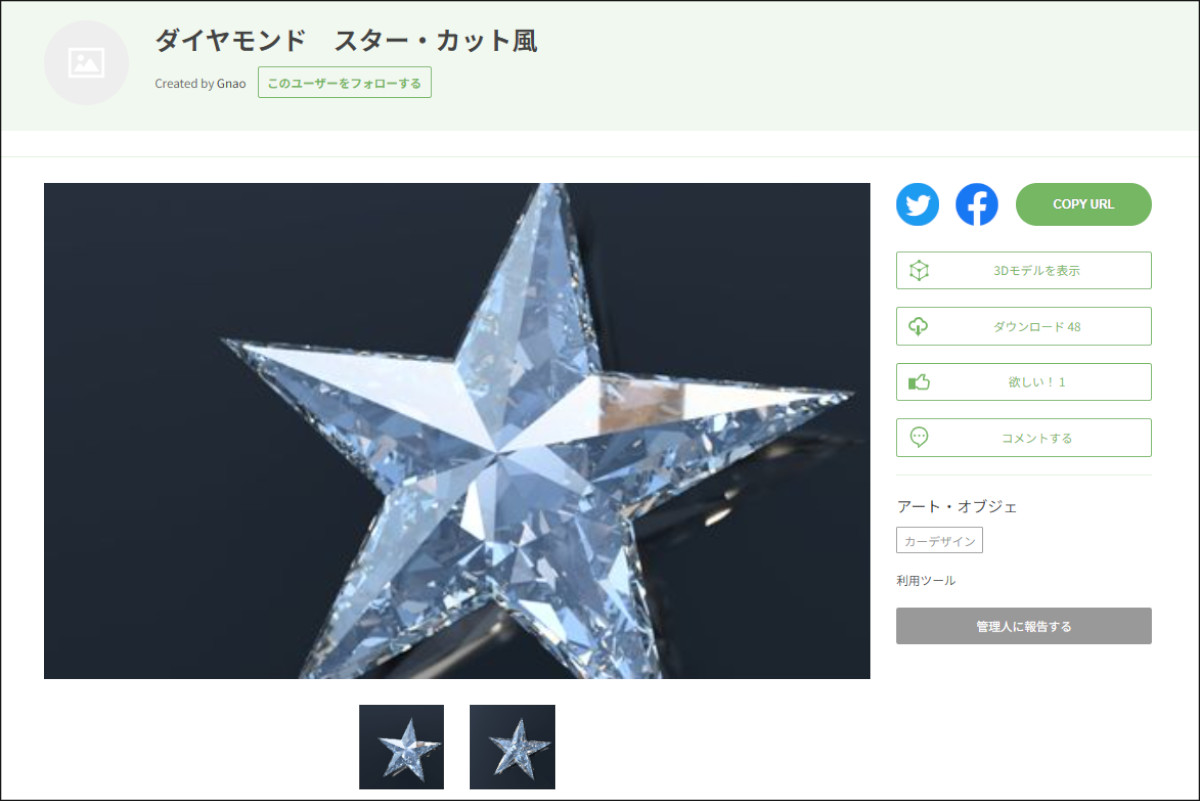
Task: Click the 3D cube icon beside 3Dモデルを表示
Action: (x=919, y=270)
